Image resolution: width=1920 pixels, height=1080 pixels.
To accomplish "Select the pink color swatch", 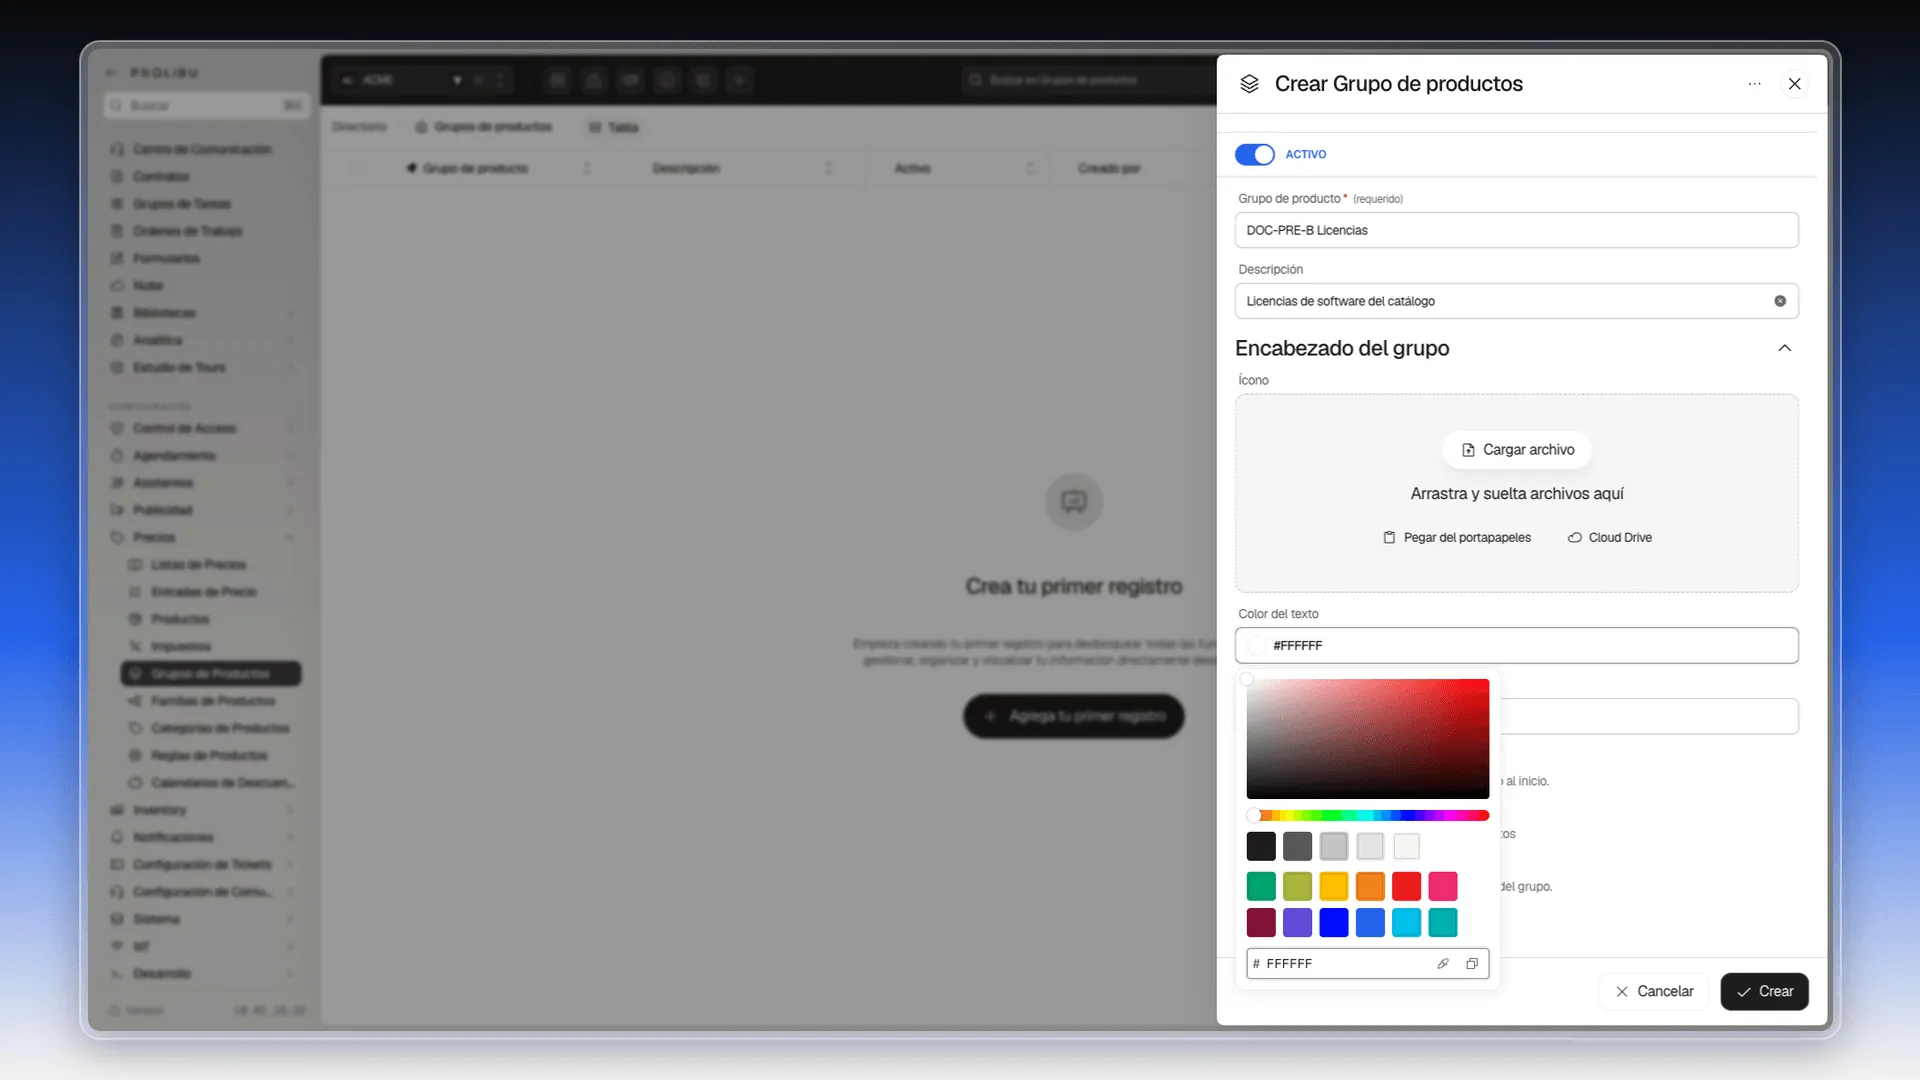I will [1443, 886].
